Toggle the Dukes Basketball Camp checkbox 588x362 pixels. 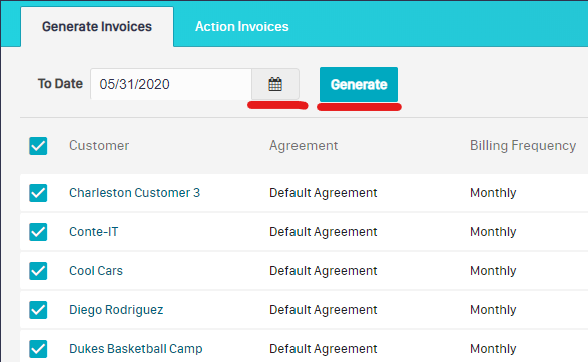click(38, 349)
